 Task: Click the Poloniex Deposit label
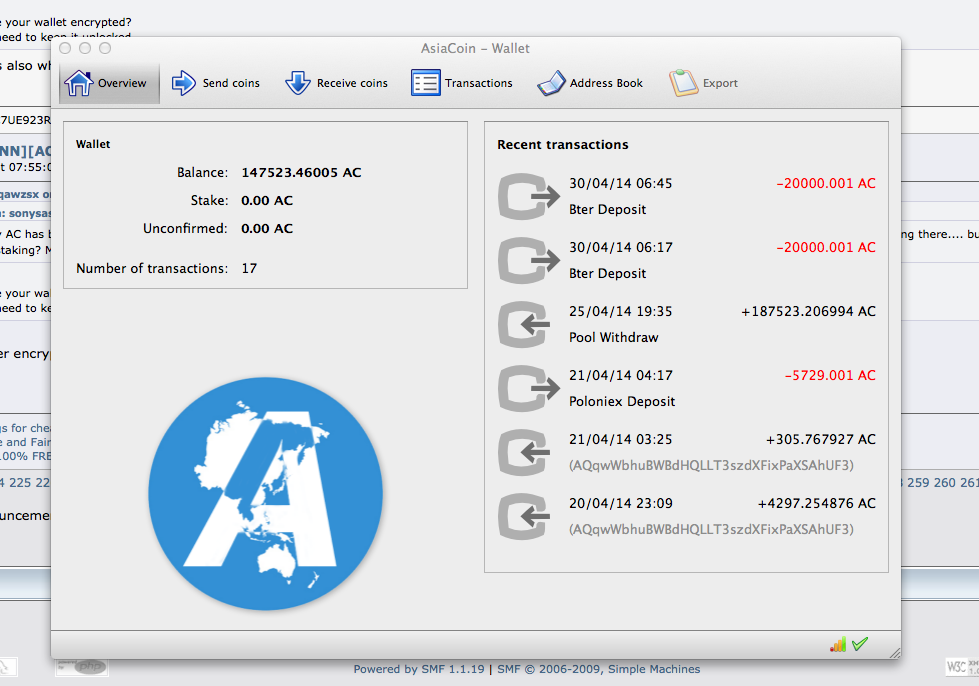(622, 401)
